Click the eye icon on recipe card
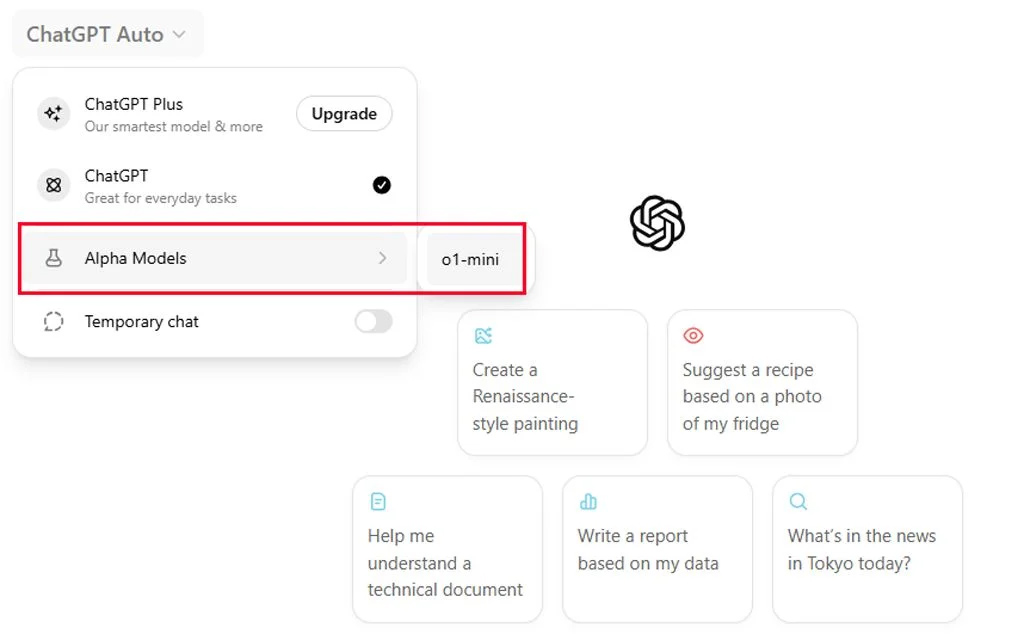Image resolution: width=1024 pixels, height=634 pixels. tap(693, 336)
